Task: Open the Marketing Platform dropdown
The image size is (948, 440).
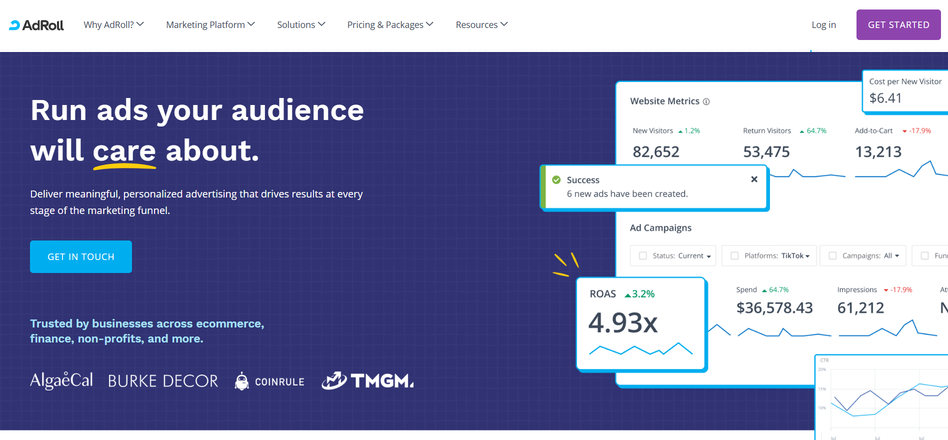Action: pos(210,25)
